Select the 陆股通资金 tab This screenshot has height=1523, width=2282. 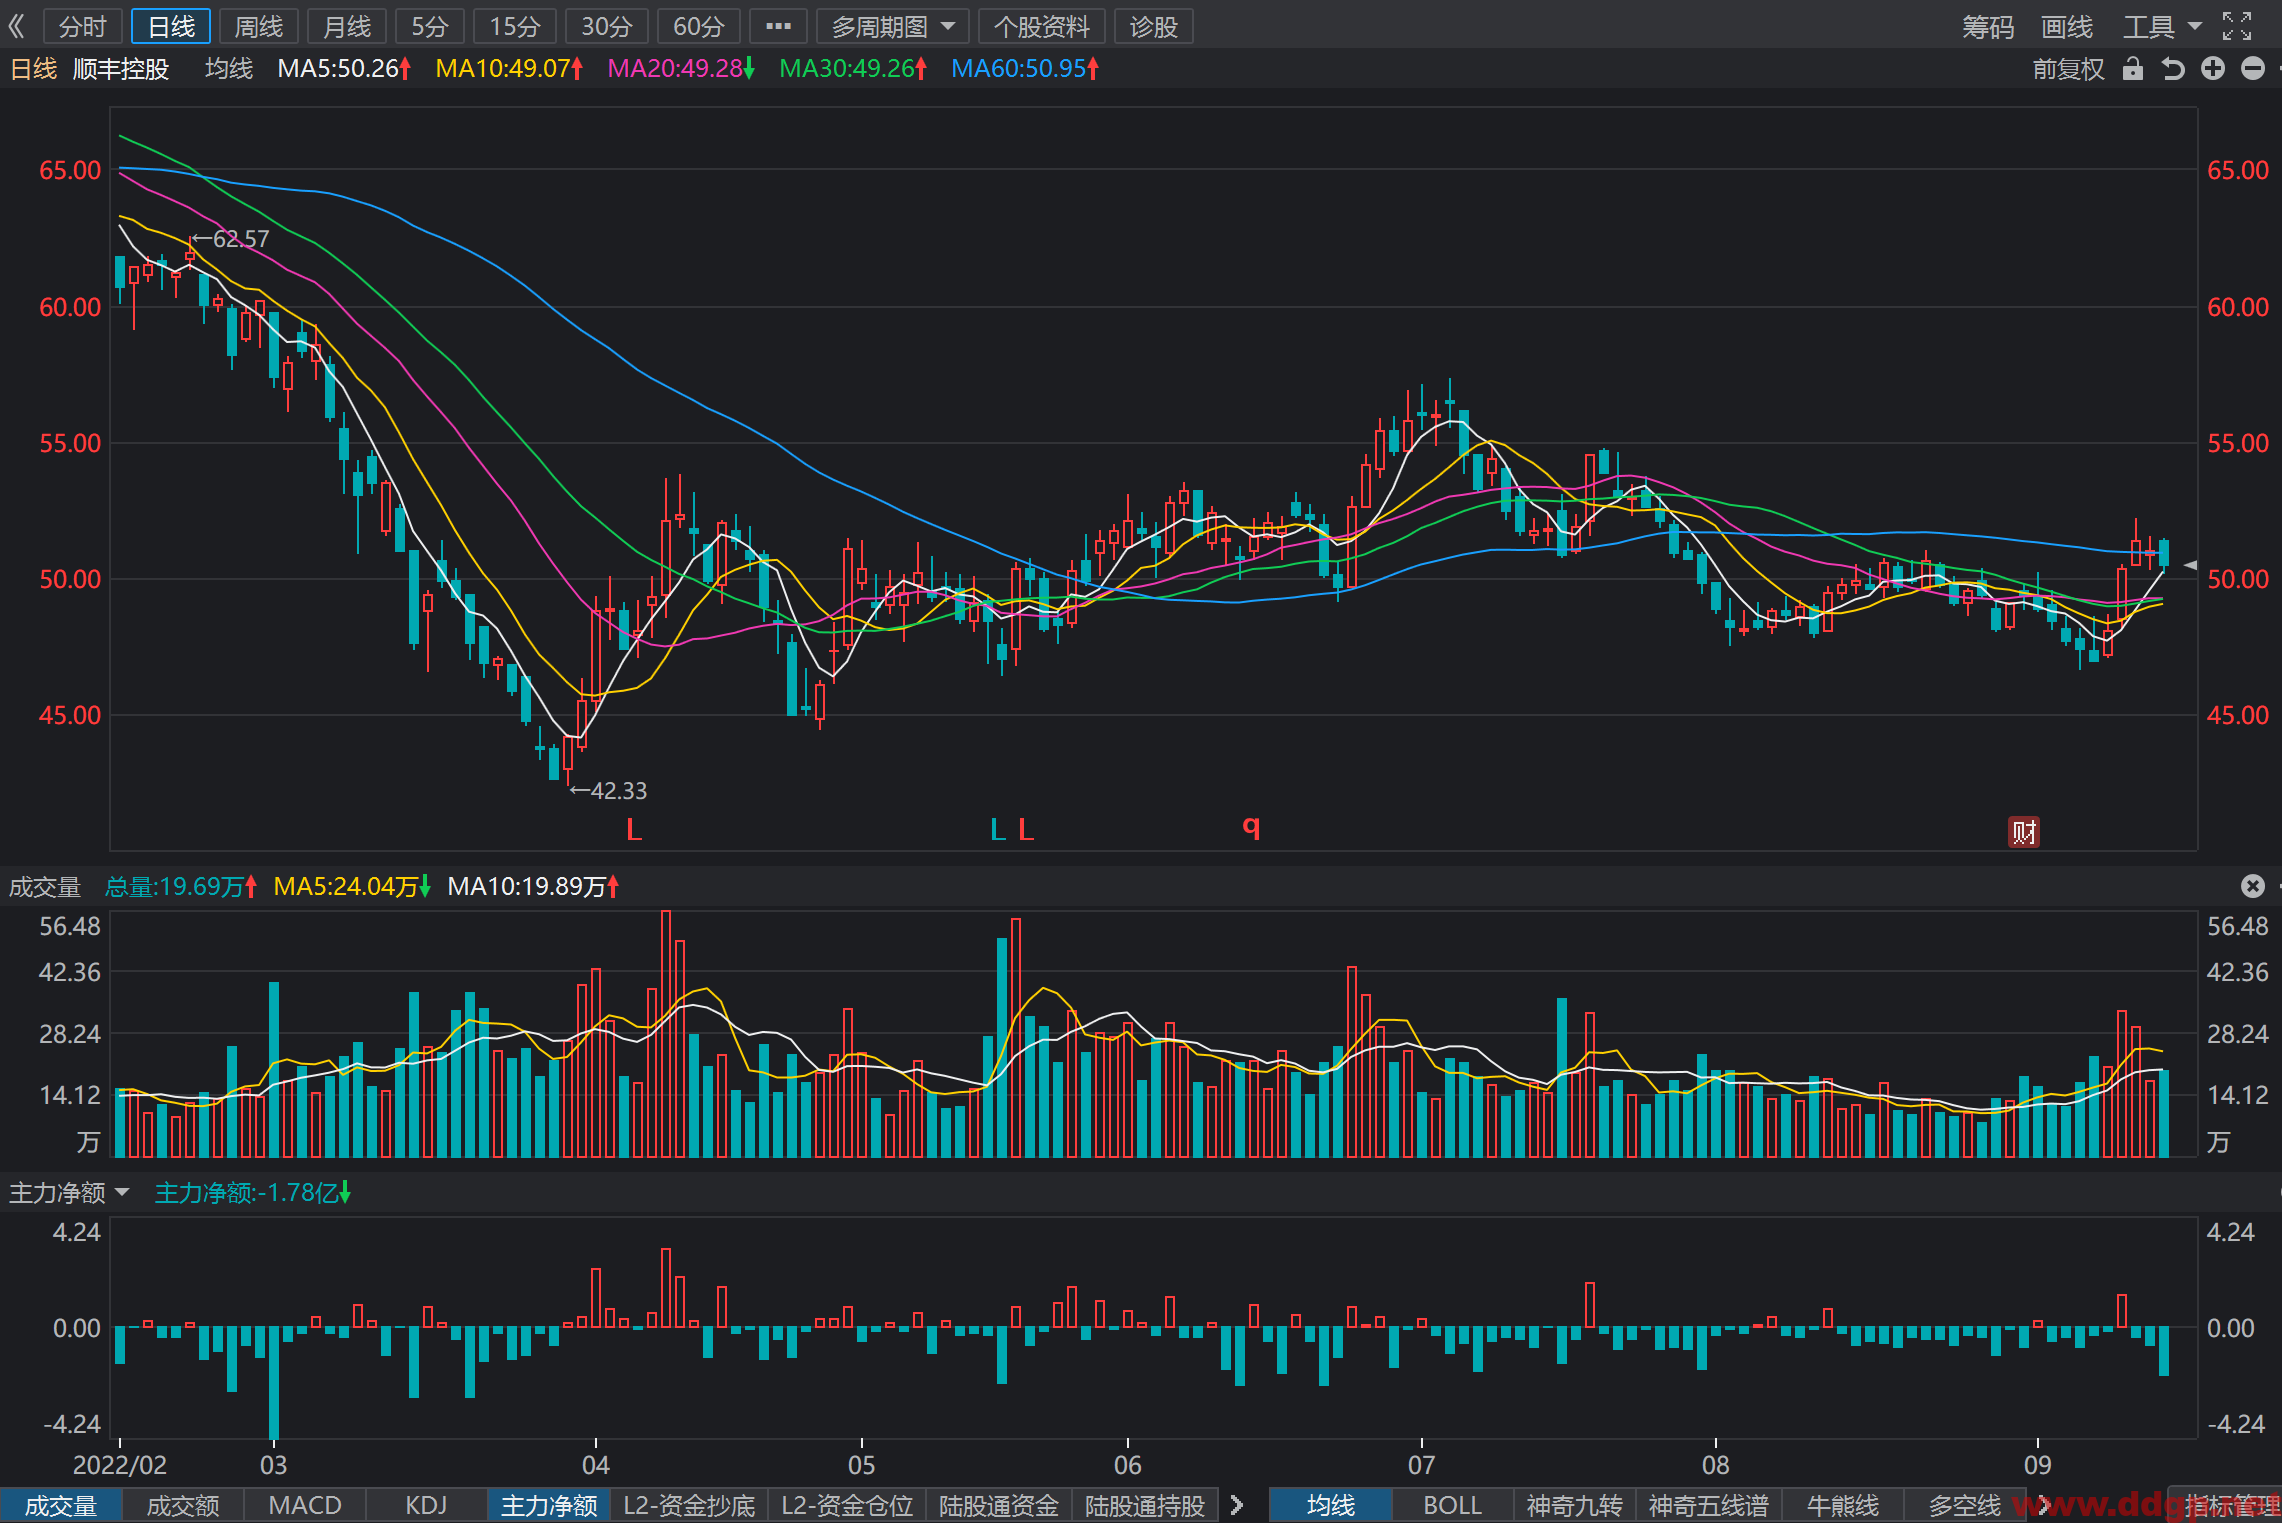[999, 1505]
